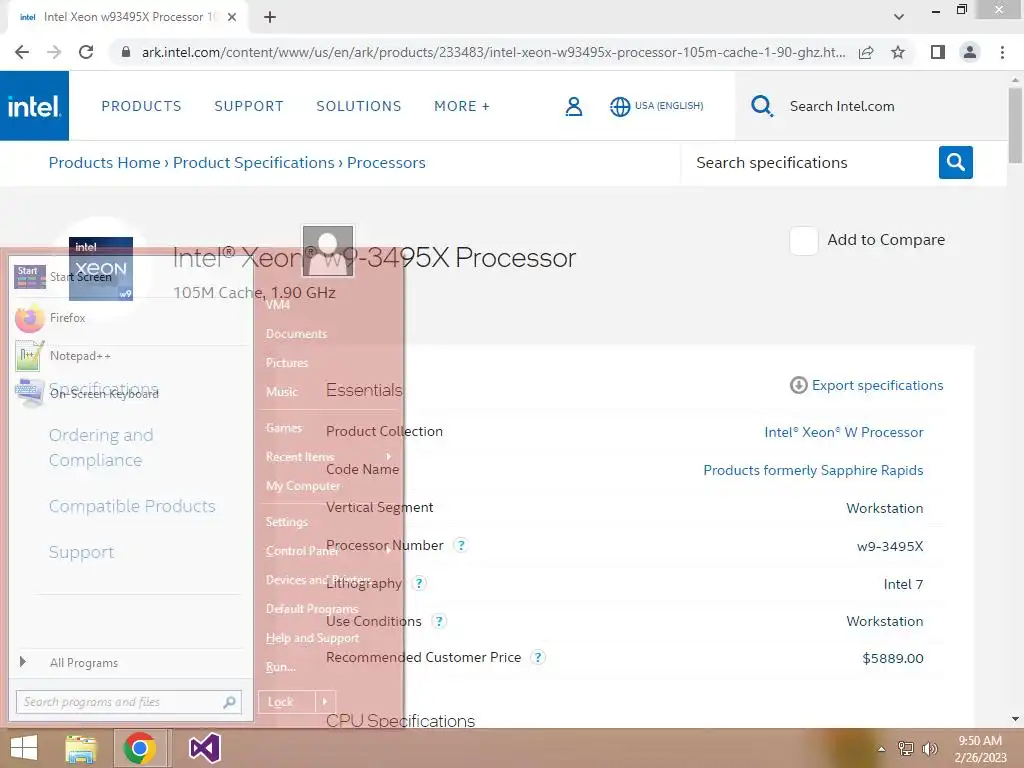Viewport: 1024px width, 768px height.
Task: Open Recommended Customer Price help icon
Action: (537, 657)
